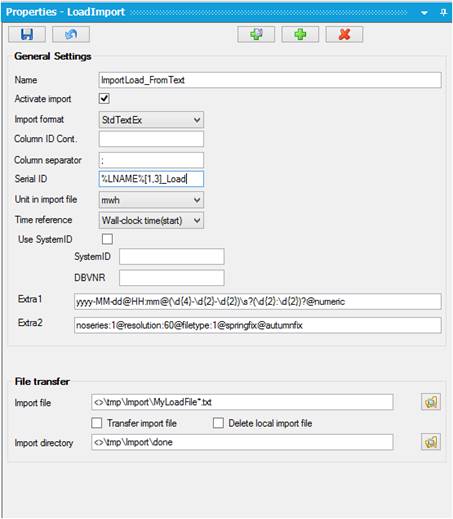
Task: Click the copy-and-add green plus icon
Action: pyautogui.click(x=256, y=34)
